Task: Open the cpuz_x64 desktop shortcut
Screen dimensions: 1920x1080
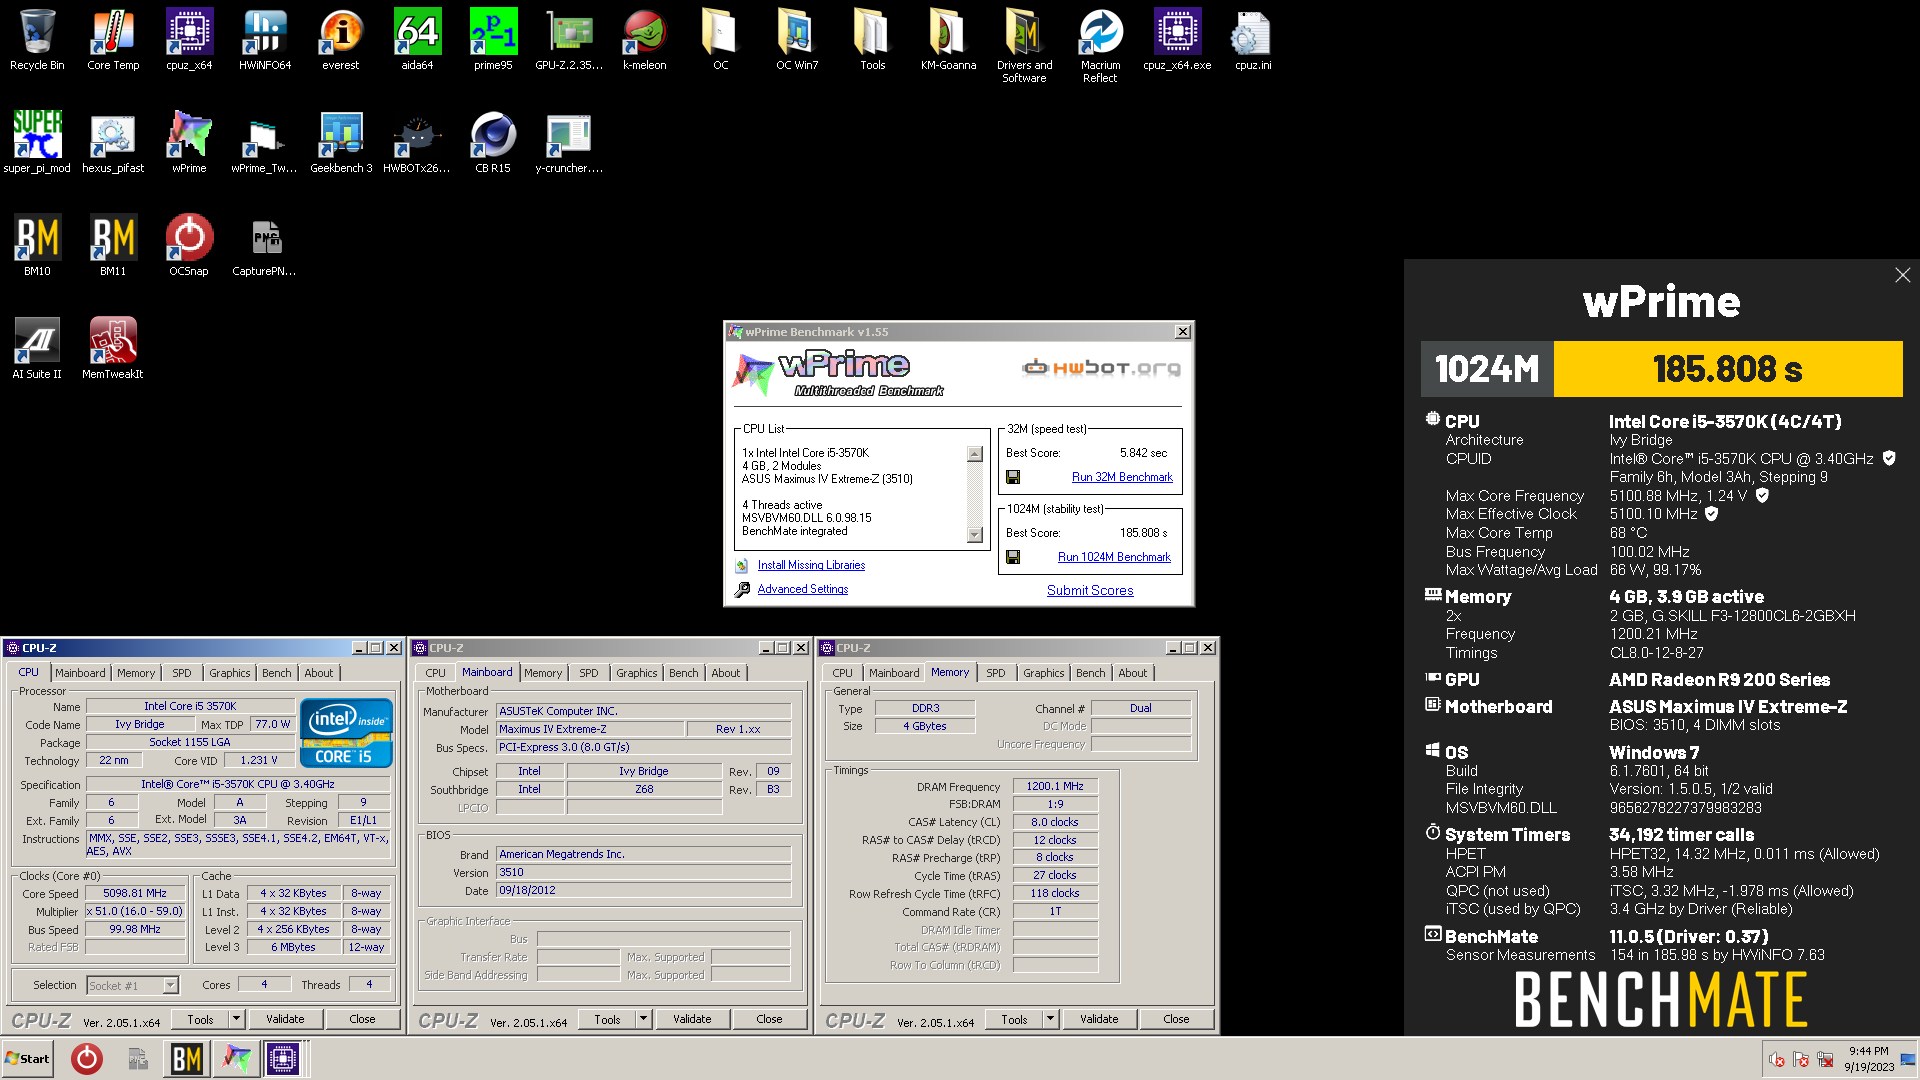Action: pyautogui.click(x=189, y=40)
